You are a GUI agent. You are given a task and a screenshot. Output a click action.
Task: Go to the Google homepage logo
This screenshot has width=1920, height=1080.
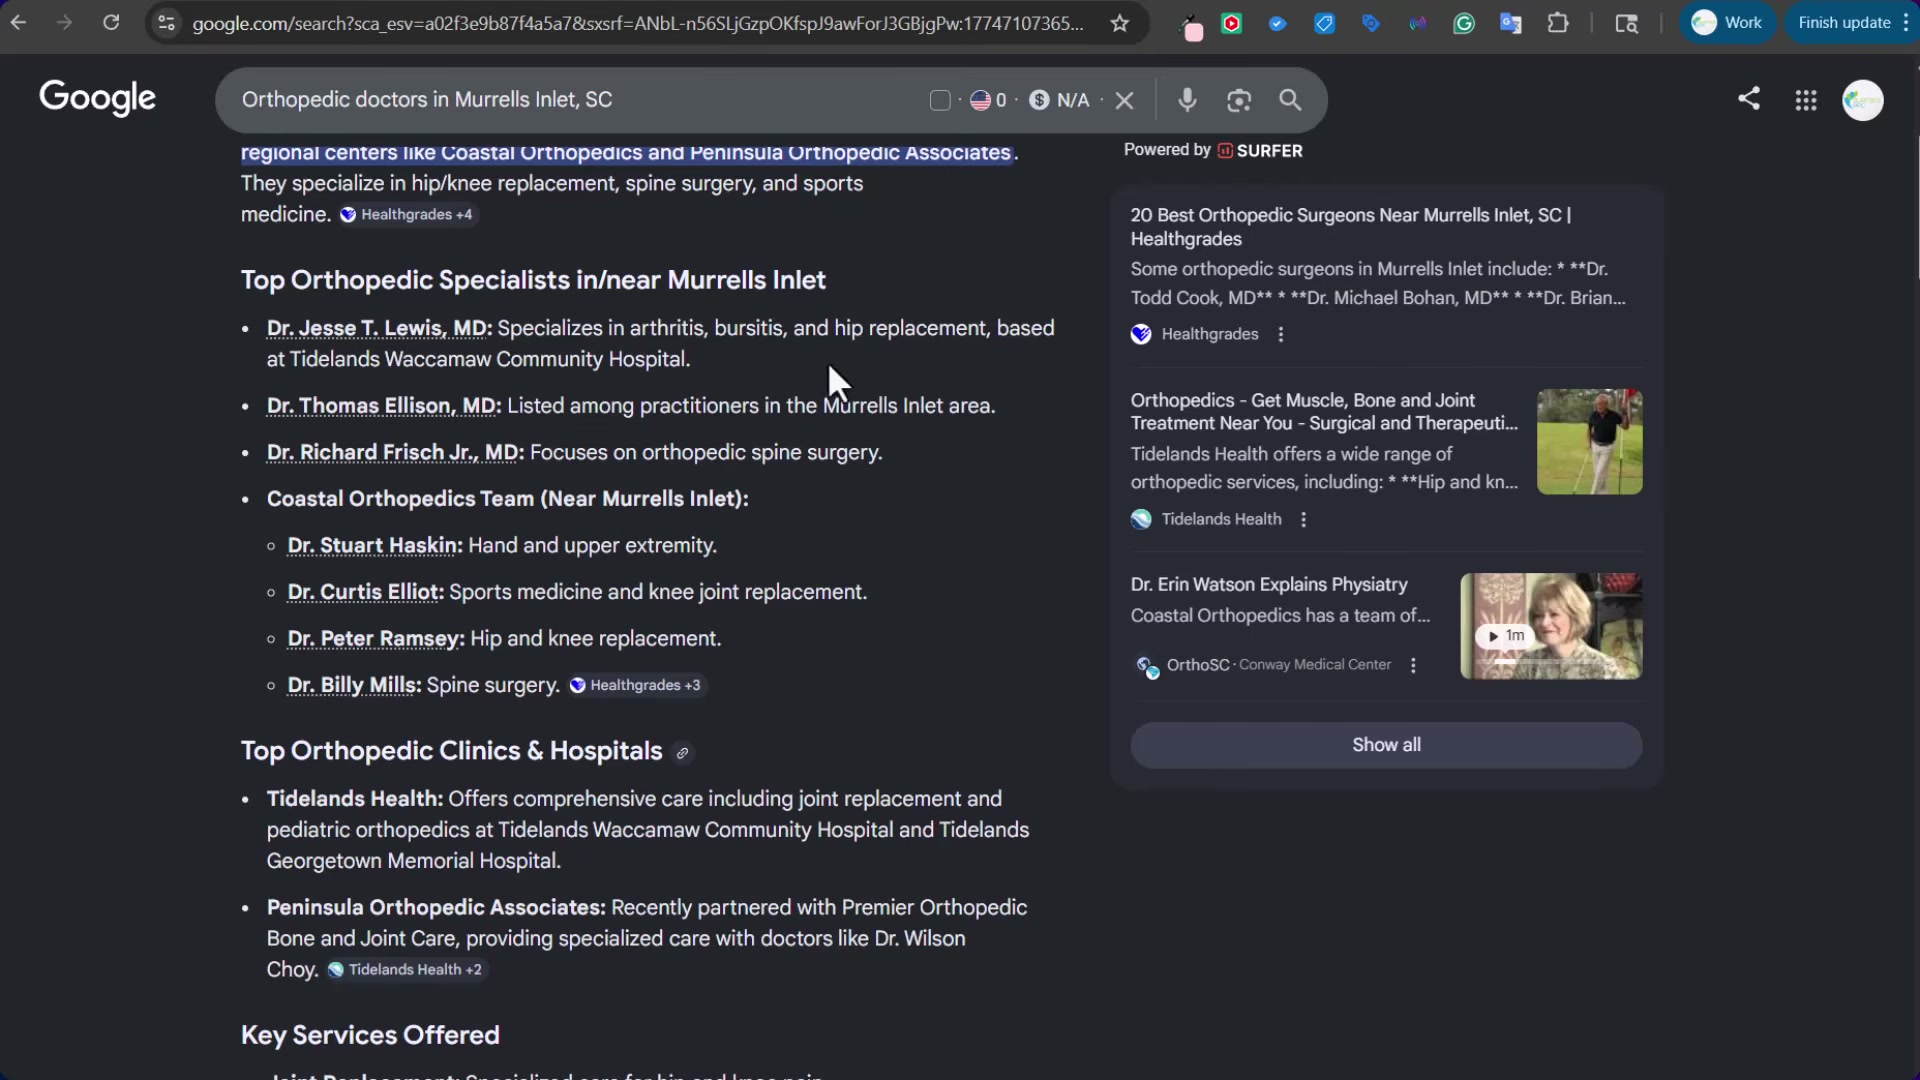pos(97,98)
